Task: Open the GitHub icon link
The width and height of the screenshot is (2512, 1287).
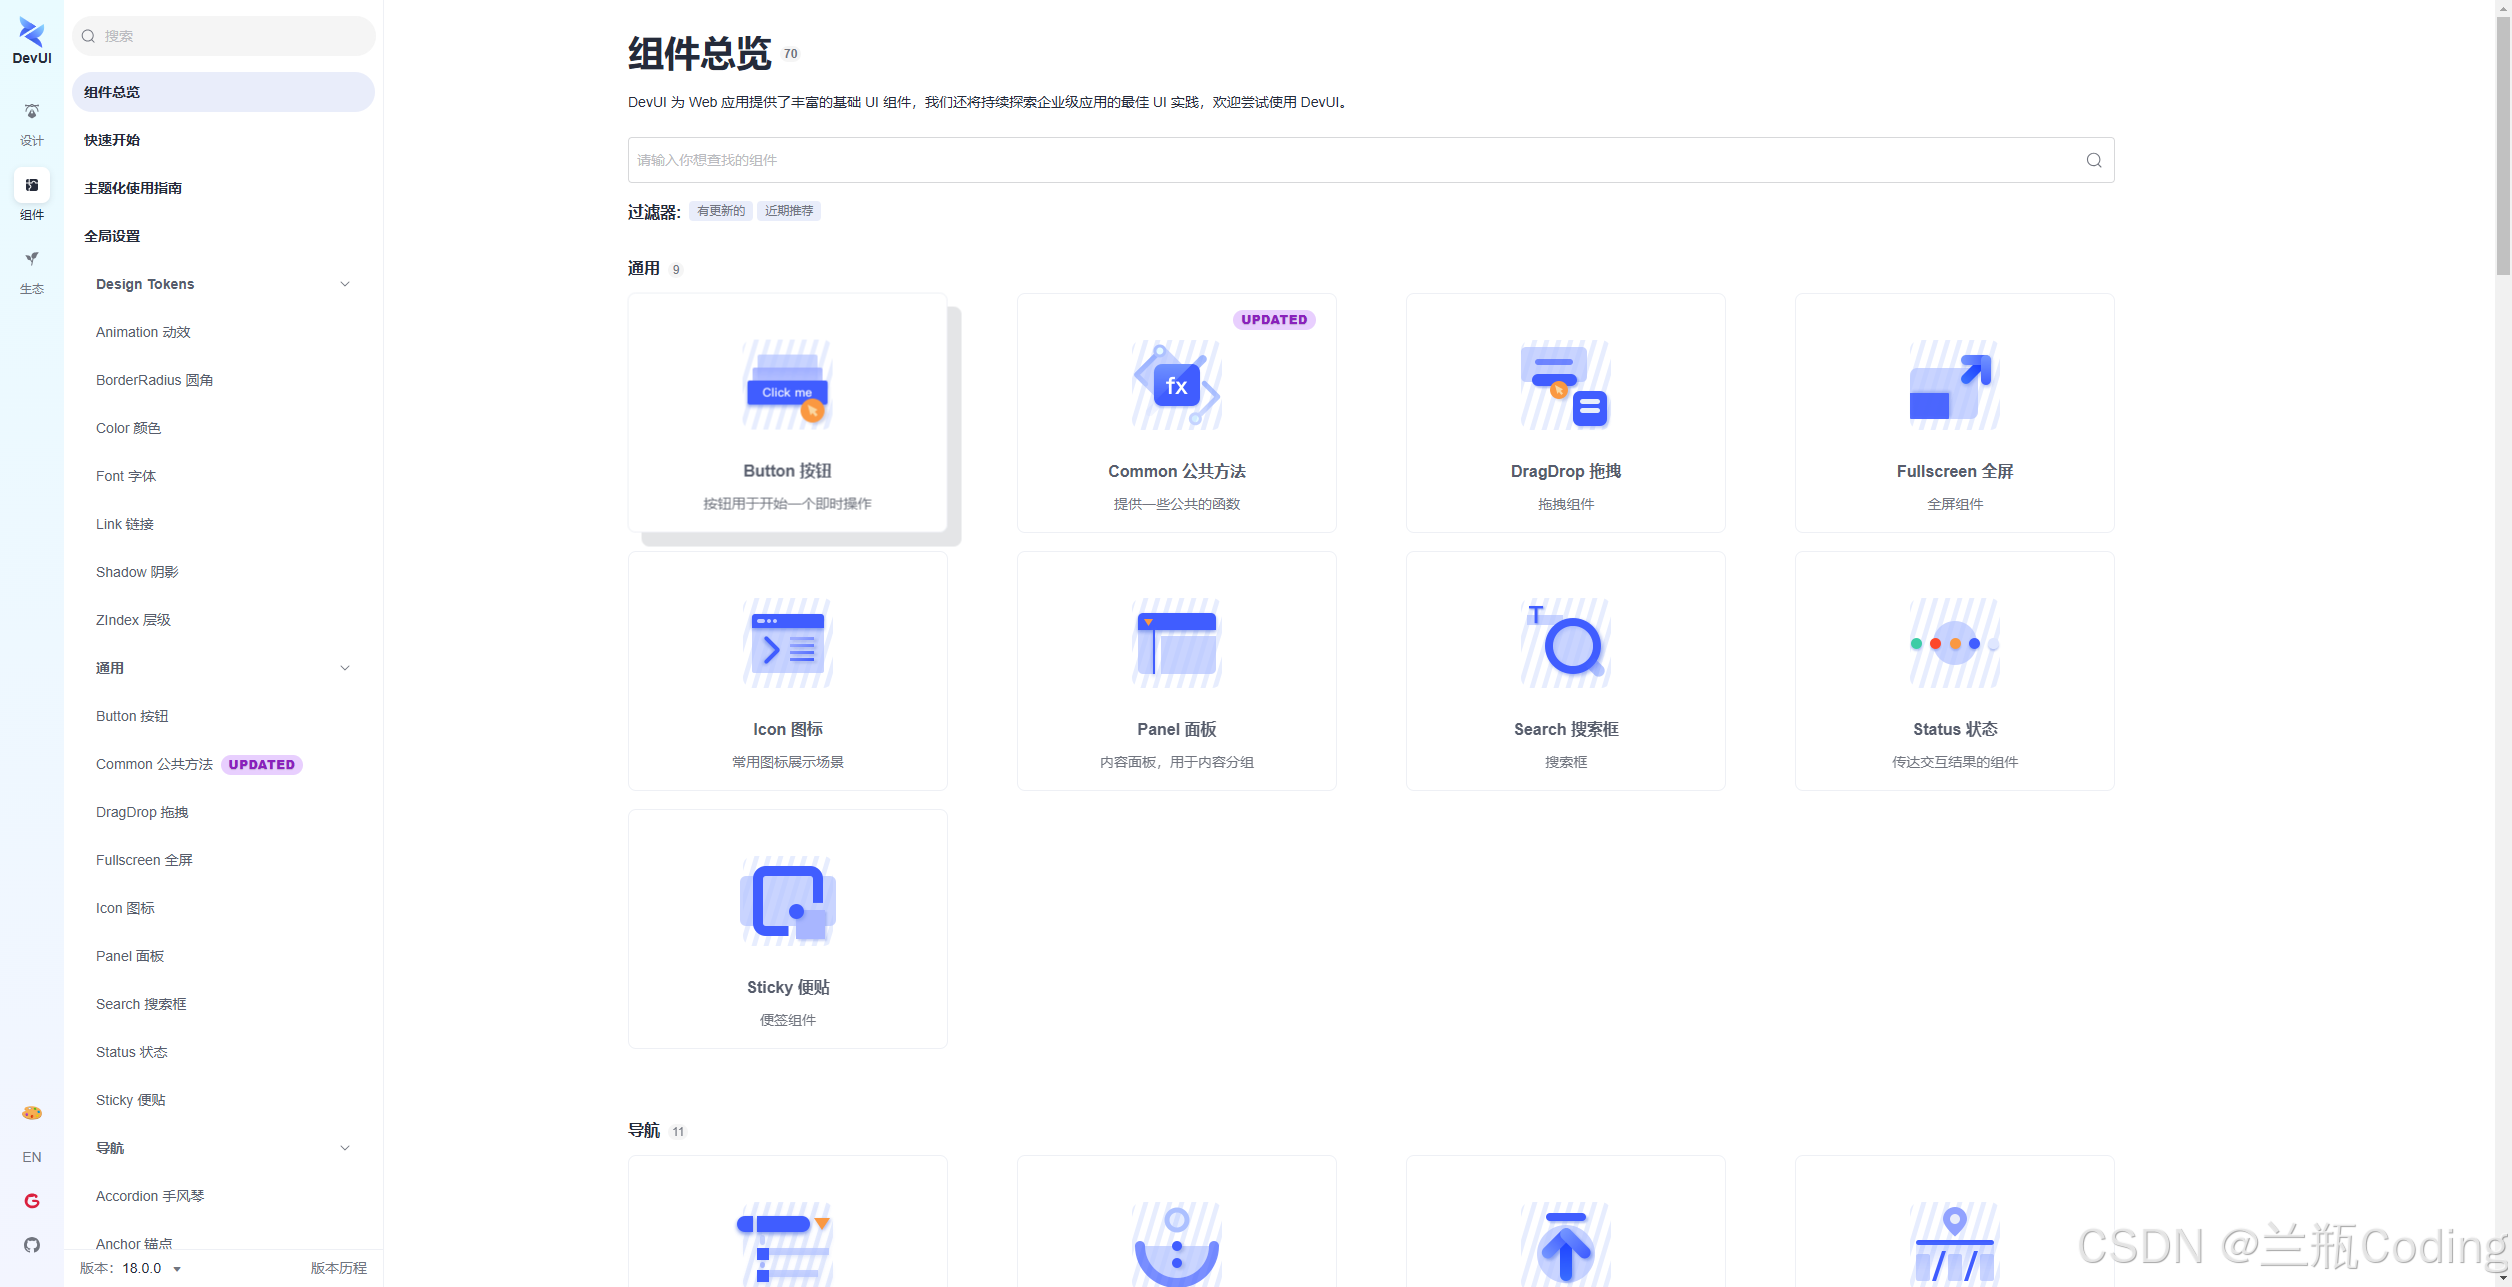Action: [x=32, y=1245]
